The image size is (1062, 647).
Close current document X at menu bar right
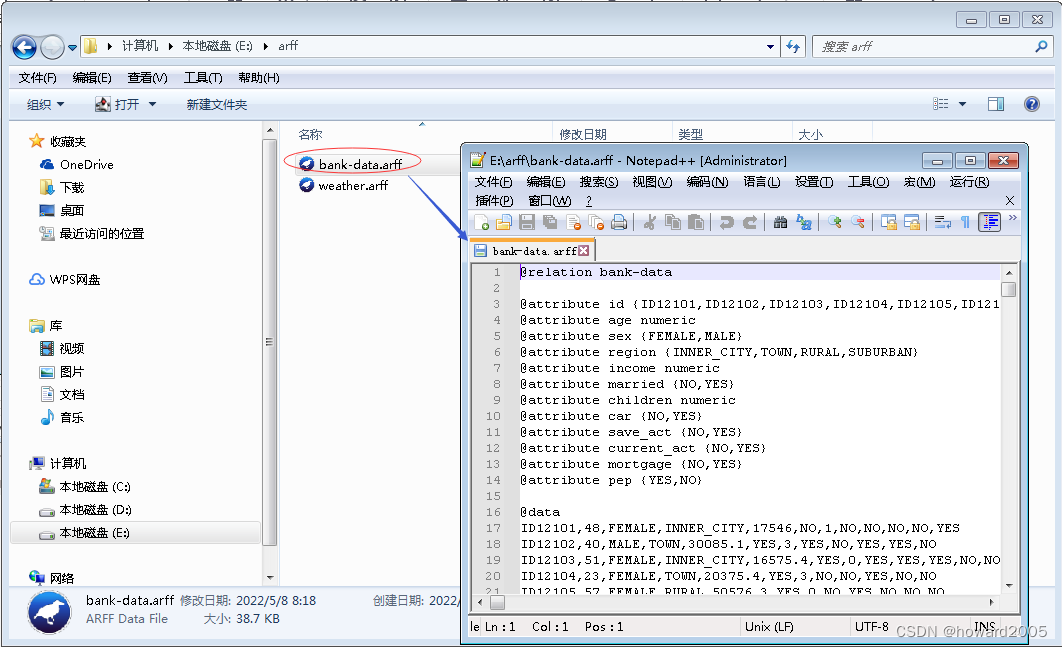coord(1010,201)
